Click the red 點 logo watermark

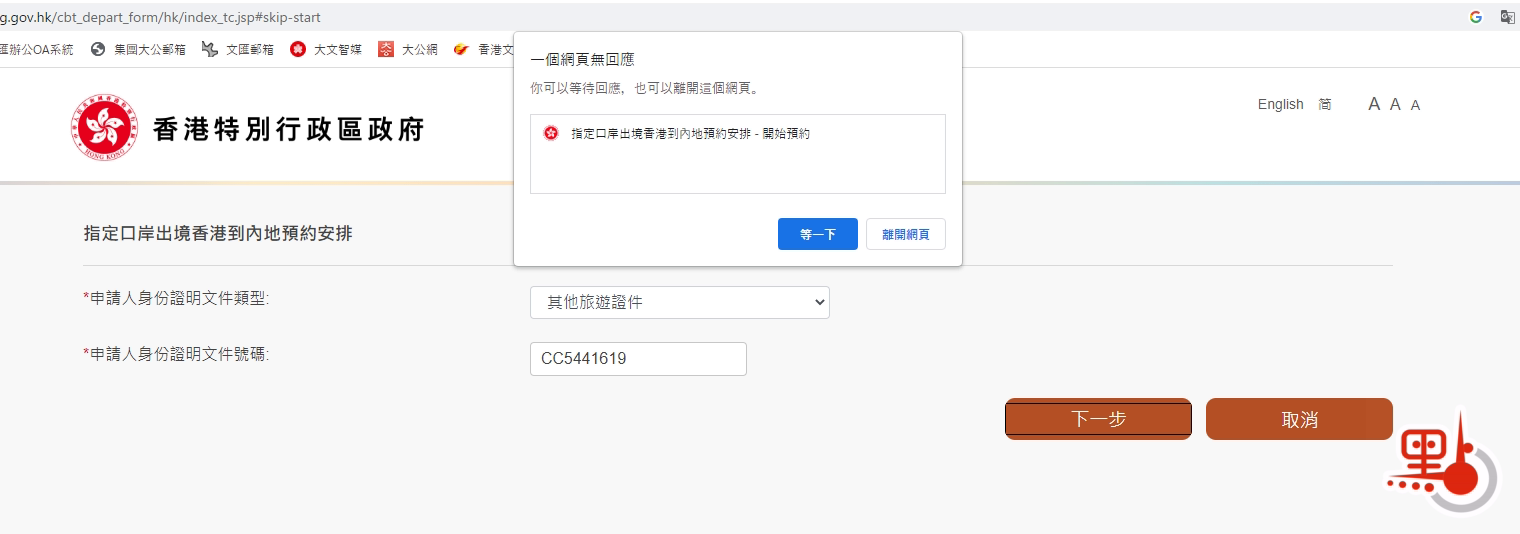pos(1440,466)
